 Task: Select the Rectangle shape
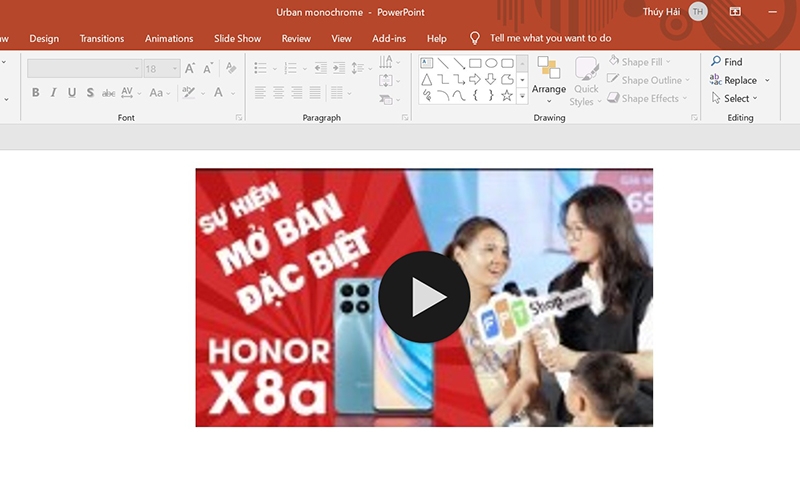point(475,63)
